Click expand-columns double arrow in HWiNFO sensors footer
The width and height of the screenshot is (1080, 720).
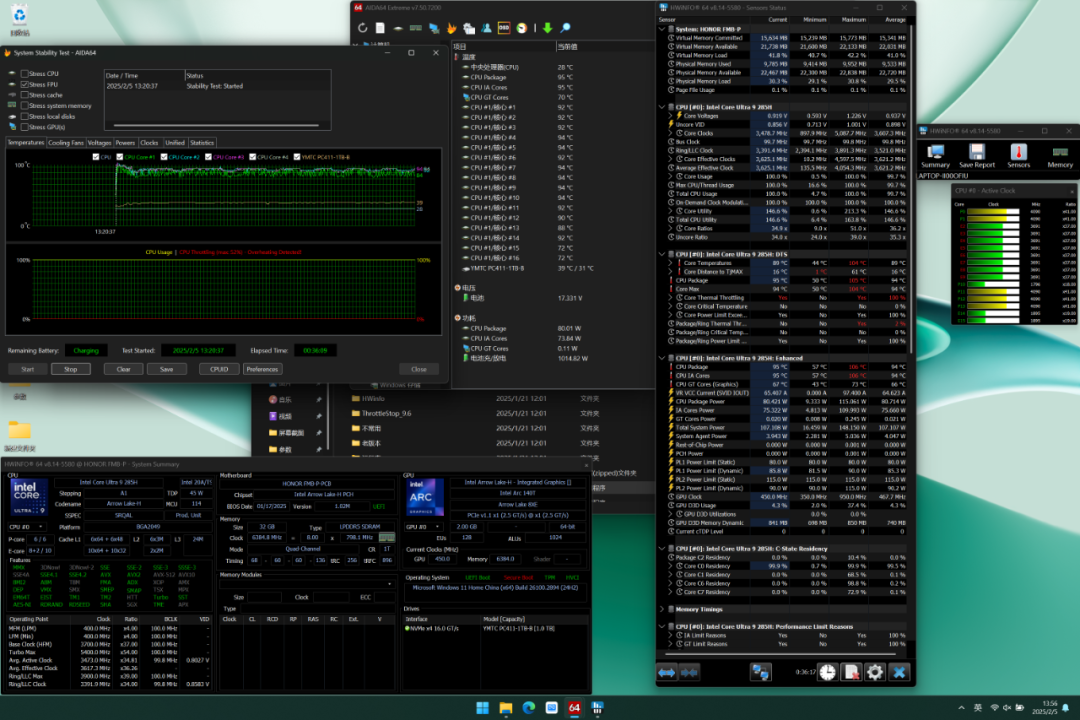[667, 672]
